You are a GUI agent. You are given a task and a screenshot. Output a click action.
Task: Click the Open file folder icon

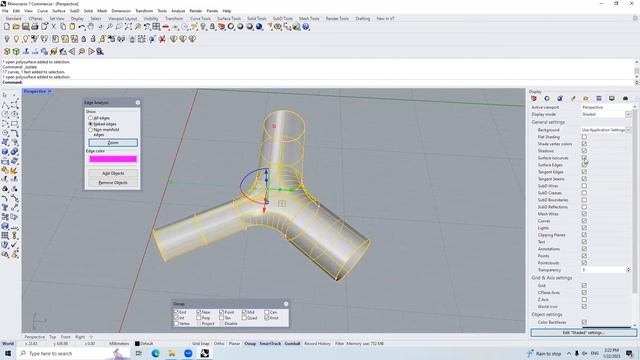tap(16, 27)
